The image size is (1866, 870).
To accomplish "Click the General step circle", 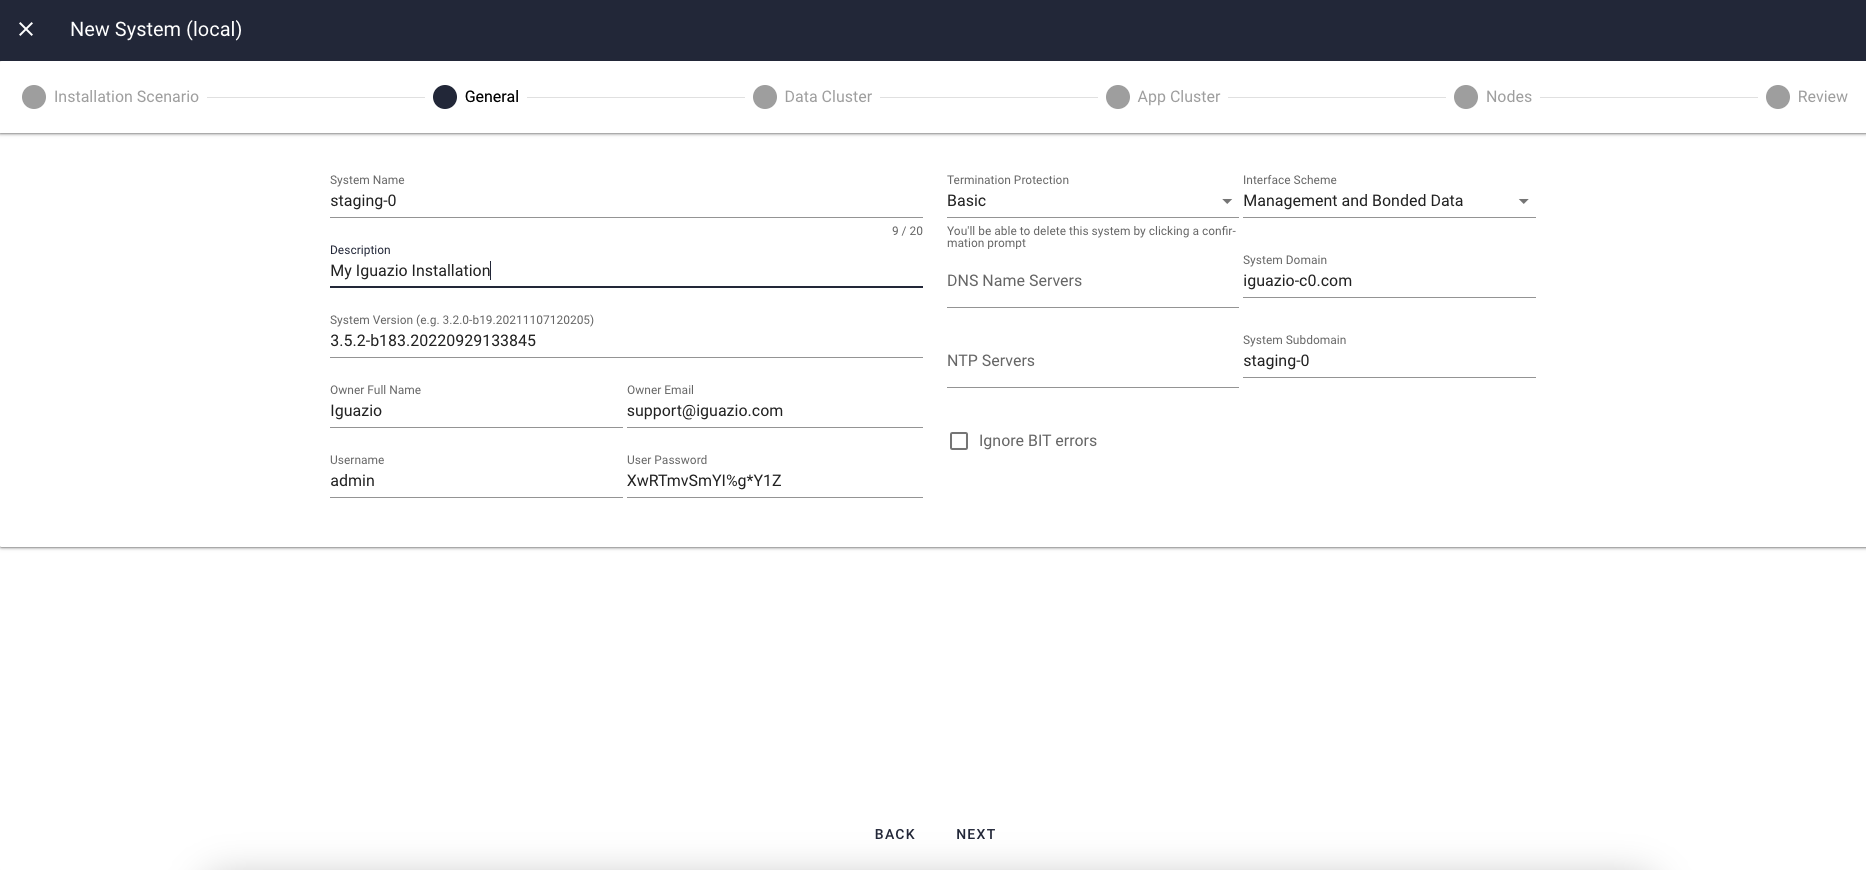I will point(445,97).
